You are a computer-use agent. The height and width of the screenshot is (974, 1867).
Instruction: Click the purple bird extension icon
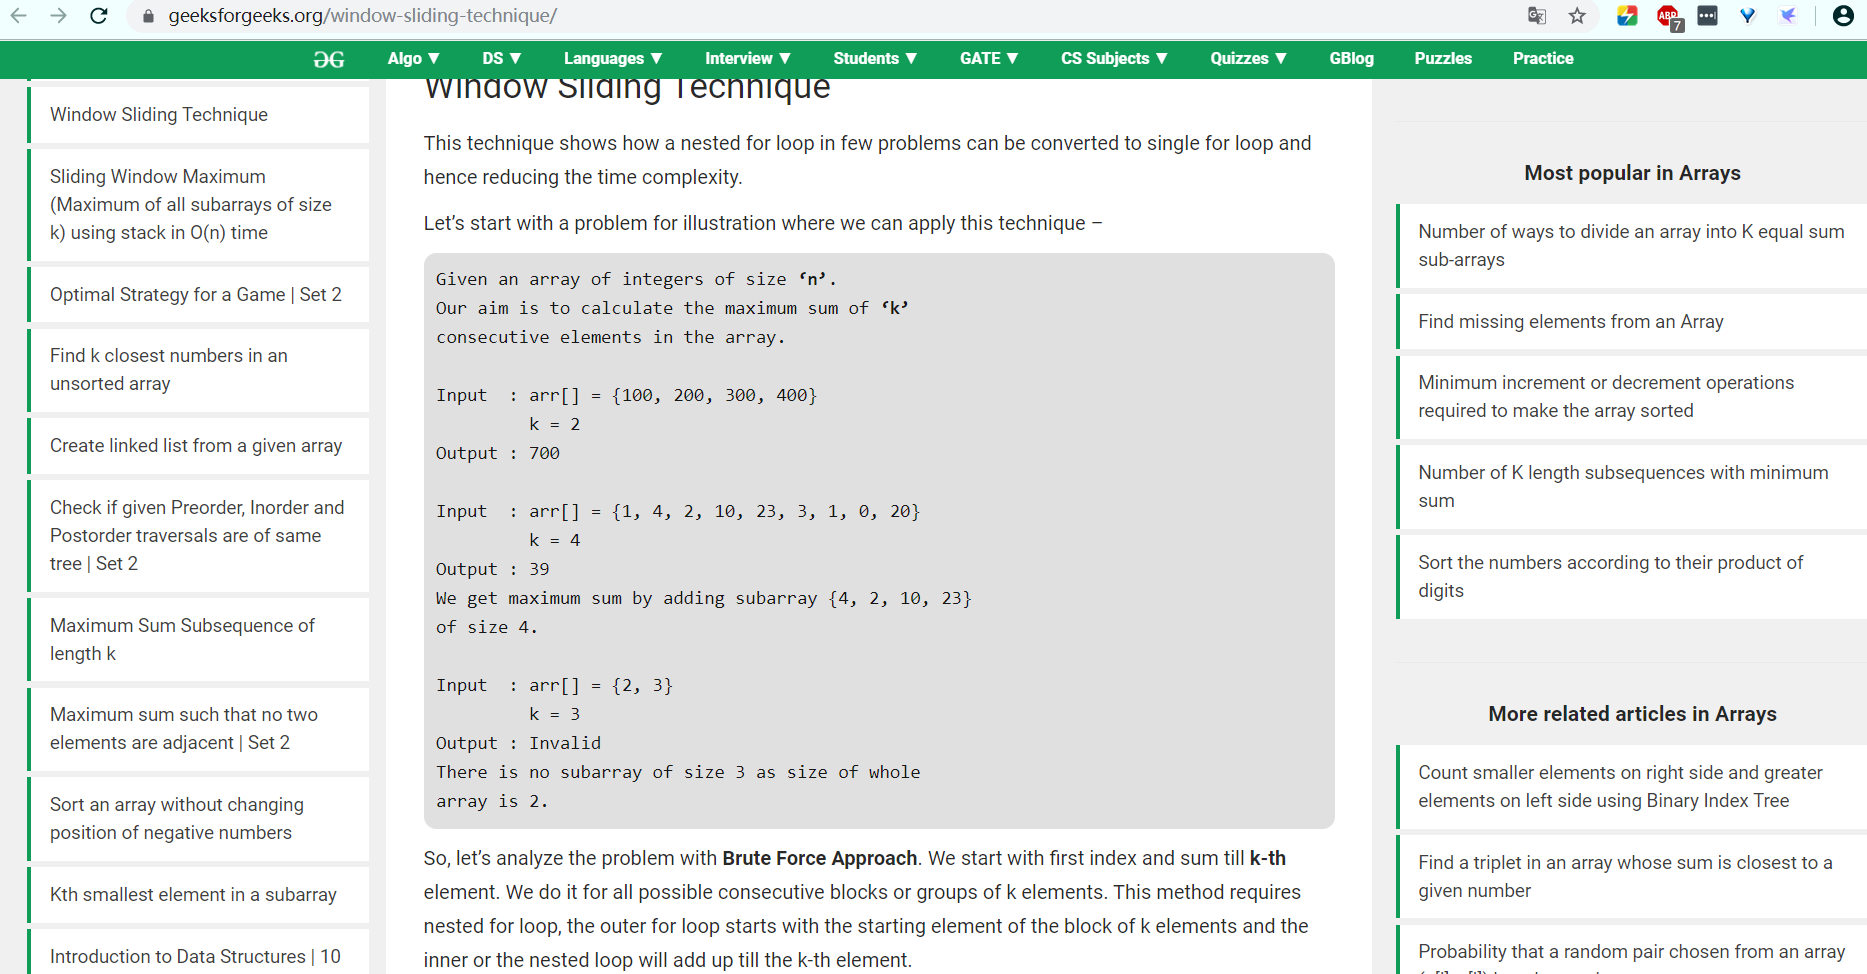point(1788,16)
